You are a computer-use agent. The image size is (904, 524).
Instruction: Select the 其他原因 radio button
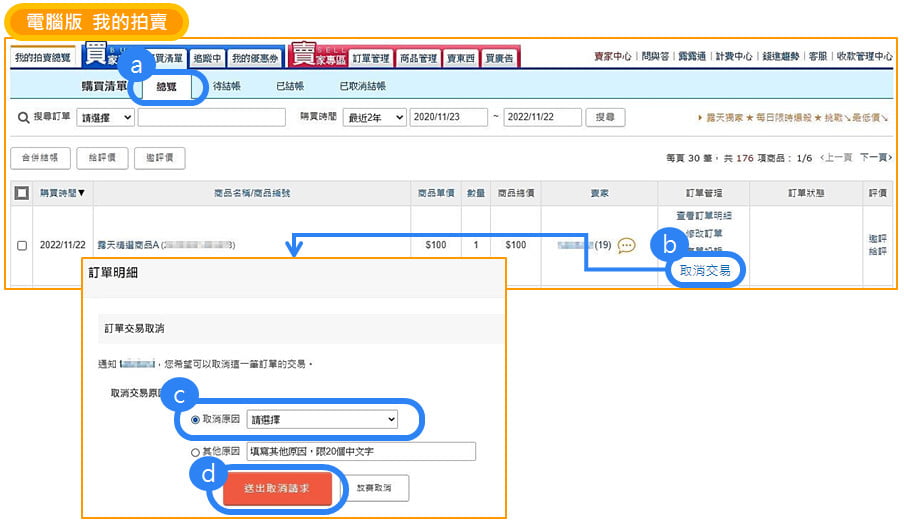(x=195, y=452)
